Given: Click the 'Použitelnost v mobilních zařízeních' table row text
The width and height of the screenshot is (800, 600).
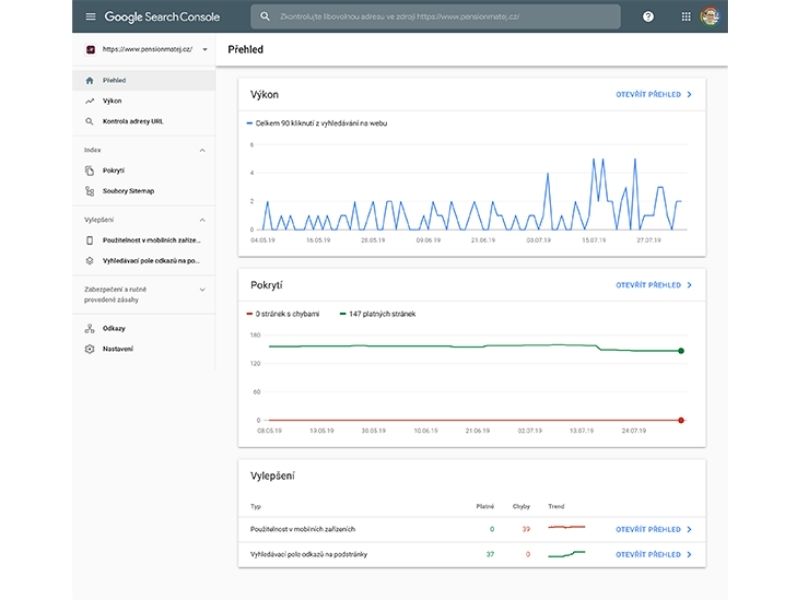Looking at the screenshot, I should tap(303, 530).
